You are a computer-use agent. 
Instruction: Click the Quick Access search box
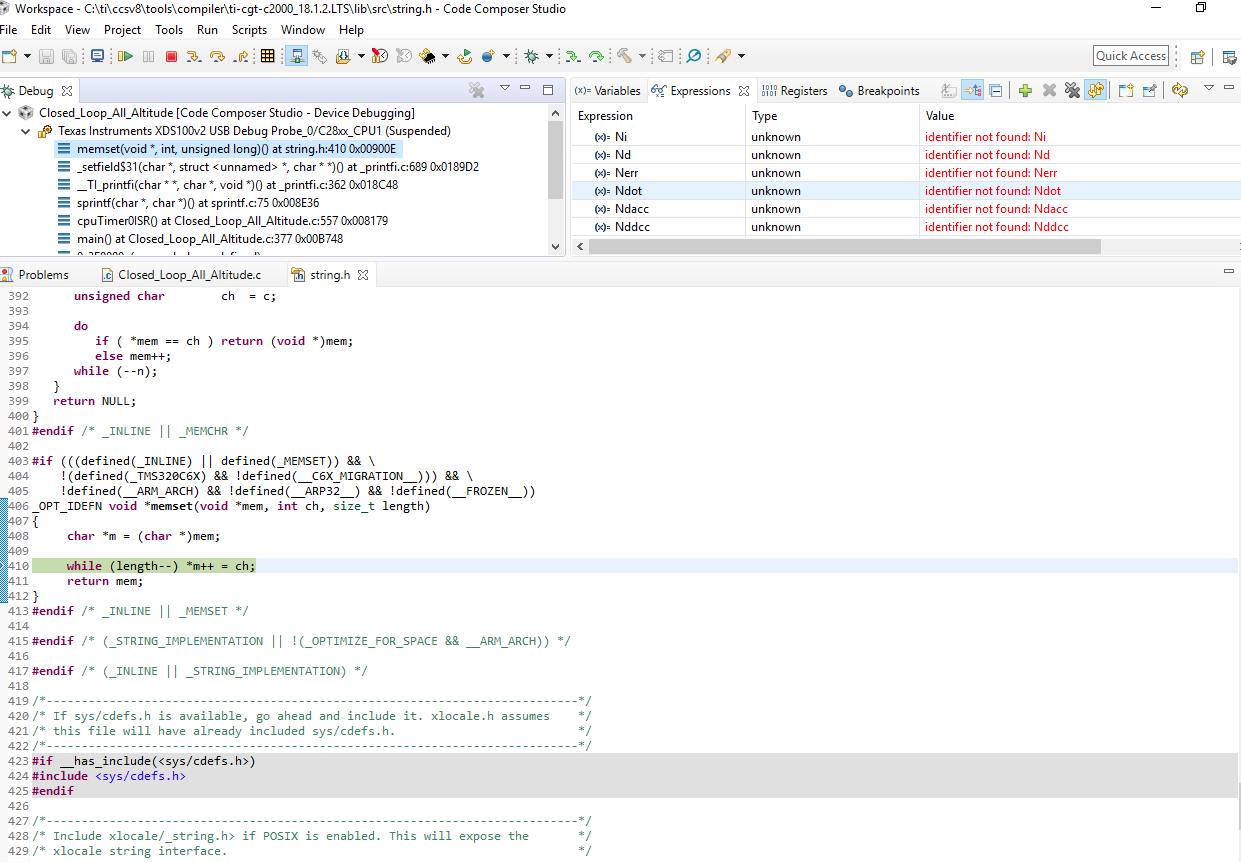click(1130, 56)
